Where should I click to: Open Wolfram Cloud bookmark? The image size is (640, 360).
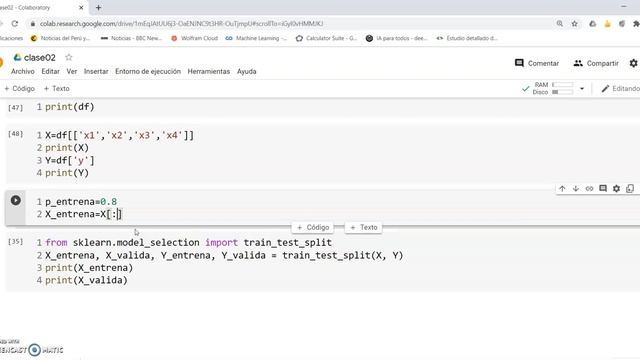coord(194,38)
